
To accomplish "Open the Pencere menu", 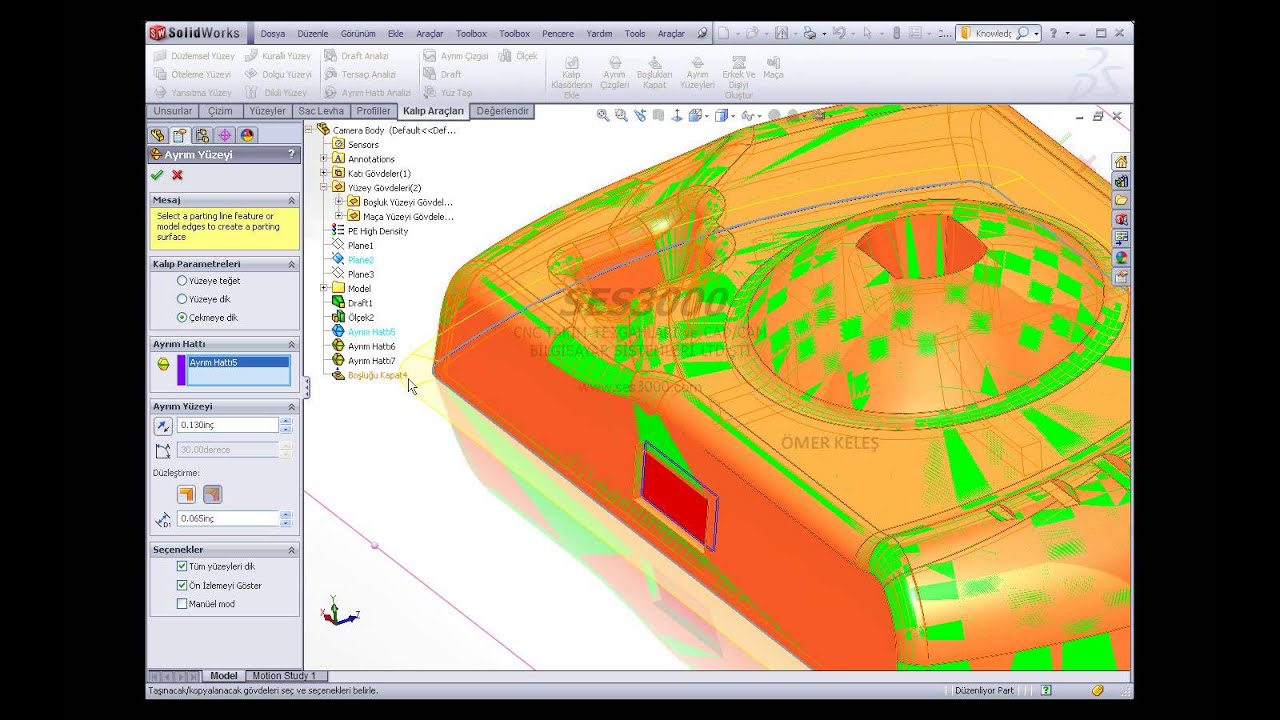I will tap(558, 33).
